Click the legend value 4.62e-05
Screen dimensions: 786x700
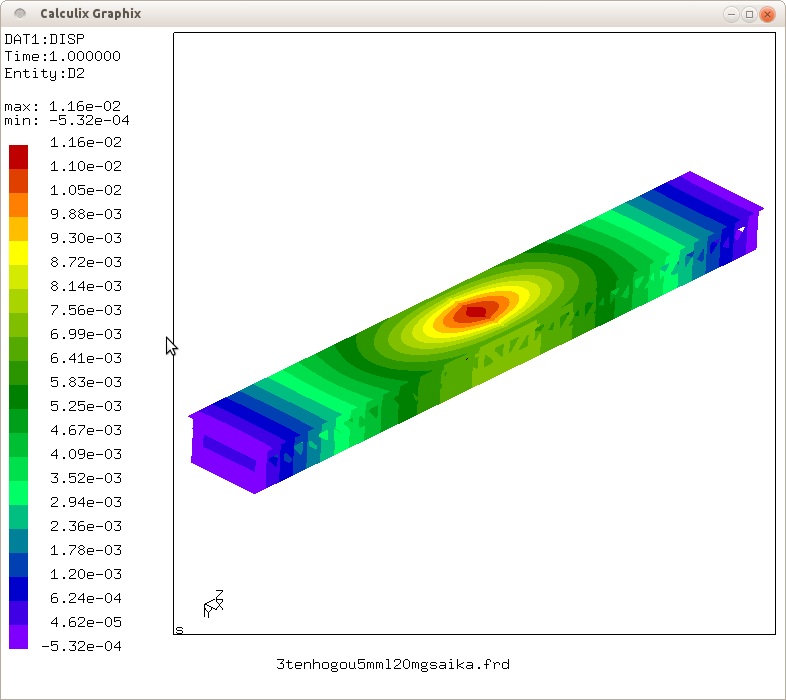coord(86,622)
